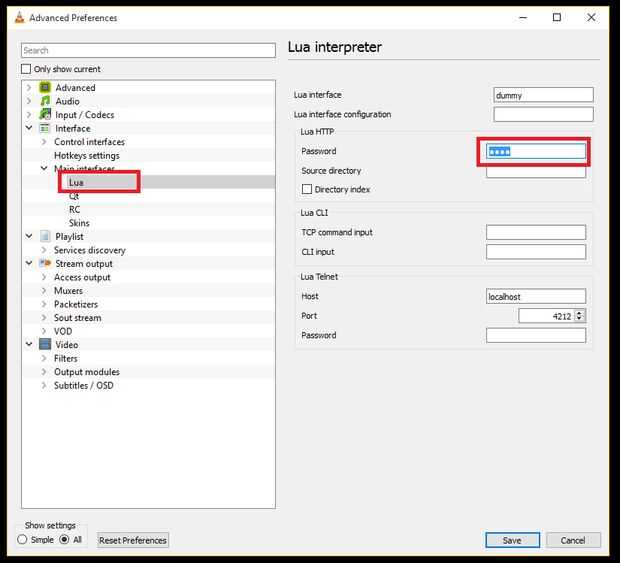Click the Port number field 4212

coord(546,316)
